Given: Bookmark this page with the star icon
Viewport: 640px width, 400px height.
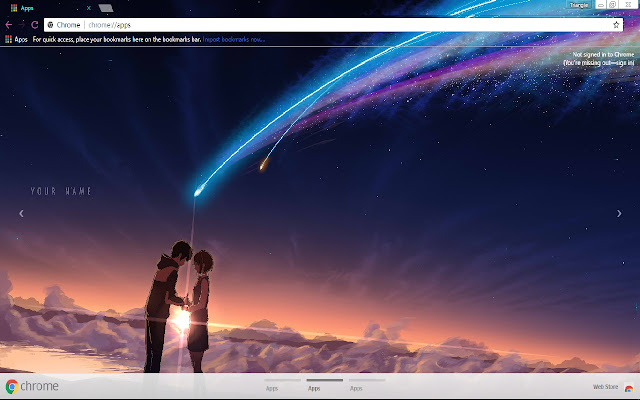Looking at the screenshot, I should tap(616, 25).
